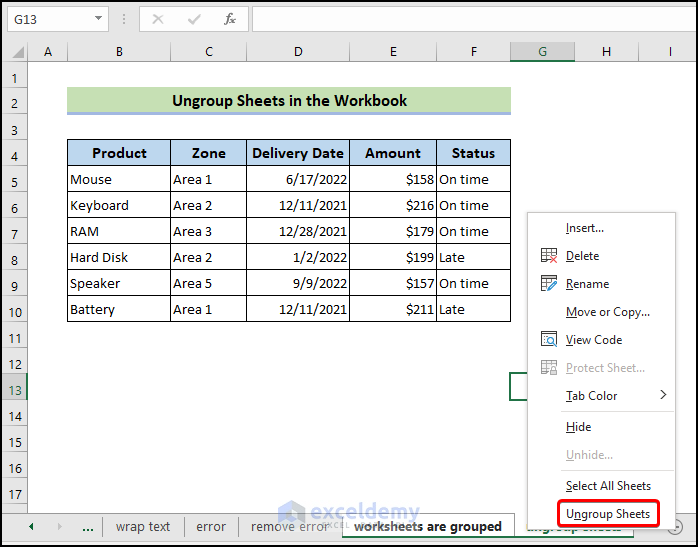Viewport: 698px width, 547px height.
Task: Click the formula bar confirm checkmark icon
Action: 194,19
